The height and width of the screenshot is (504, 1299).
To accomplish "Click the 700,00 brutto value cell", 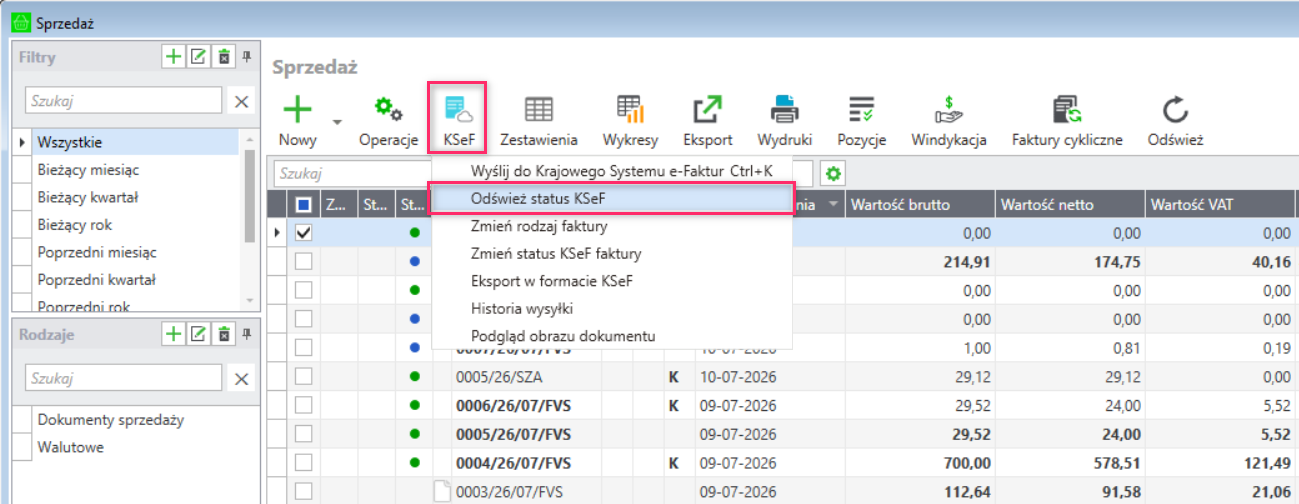I will tap(920, 463).
